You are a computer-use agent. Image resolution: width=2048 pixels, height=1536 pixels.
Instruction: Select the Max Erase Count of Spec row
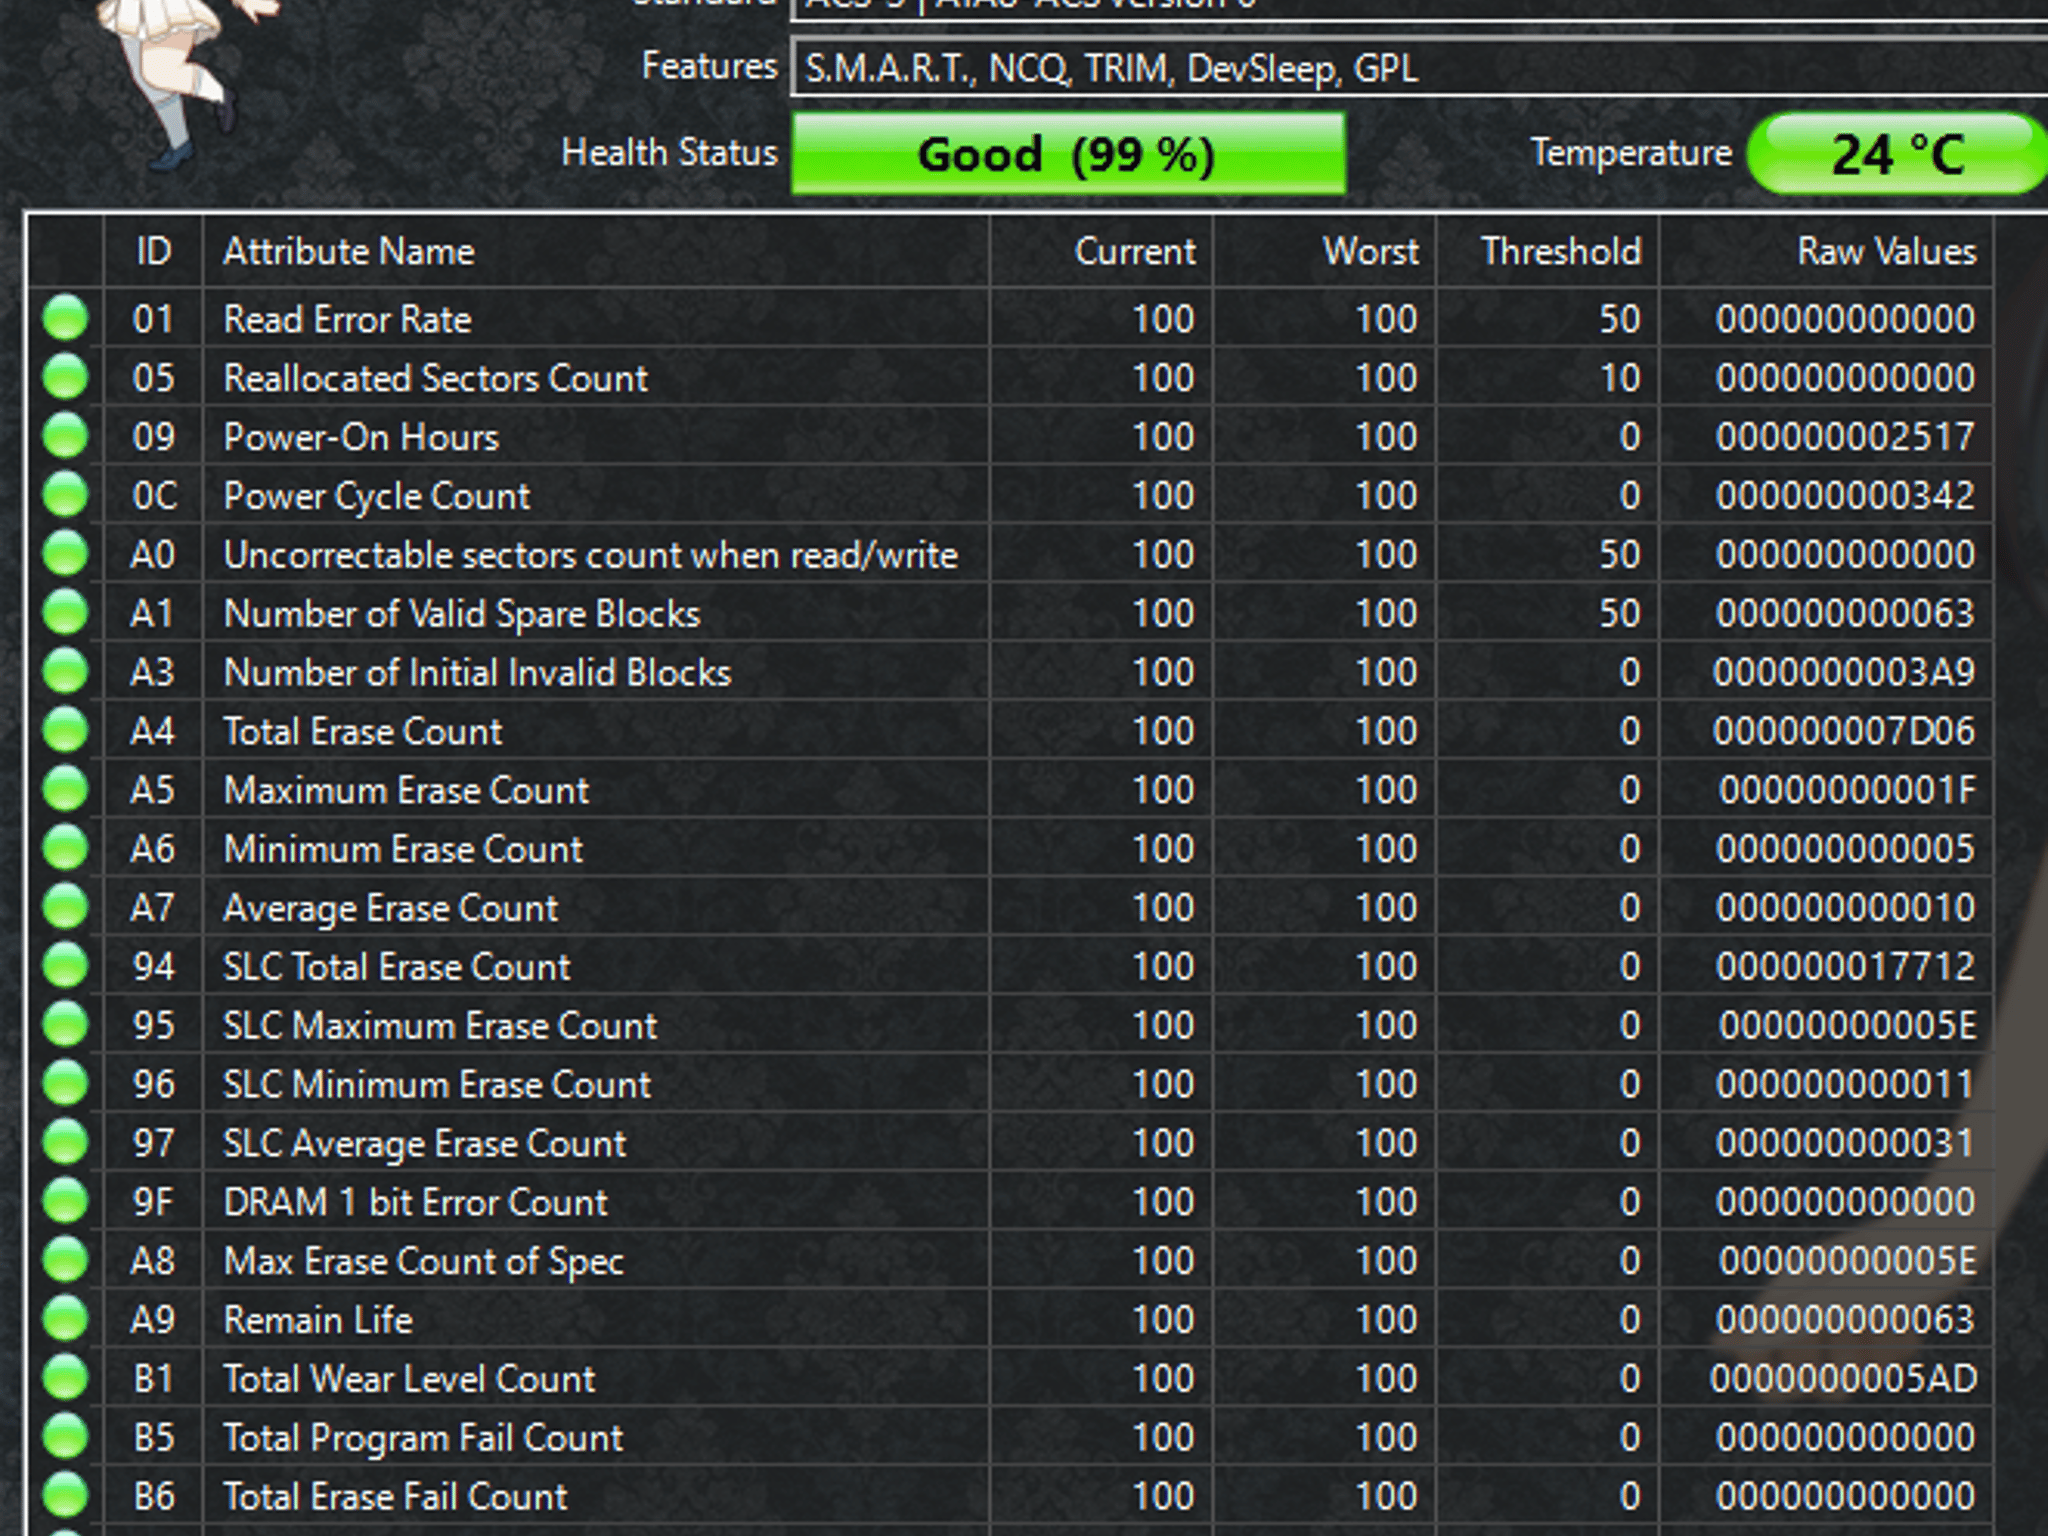[1010, 1260]
